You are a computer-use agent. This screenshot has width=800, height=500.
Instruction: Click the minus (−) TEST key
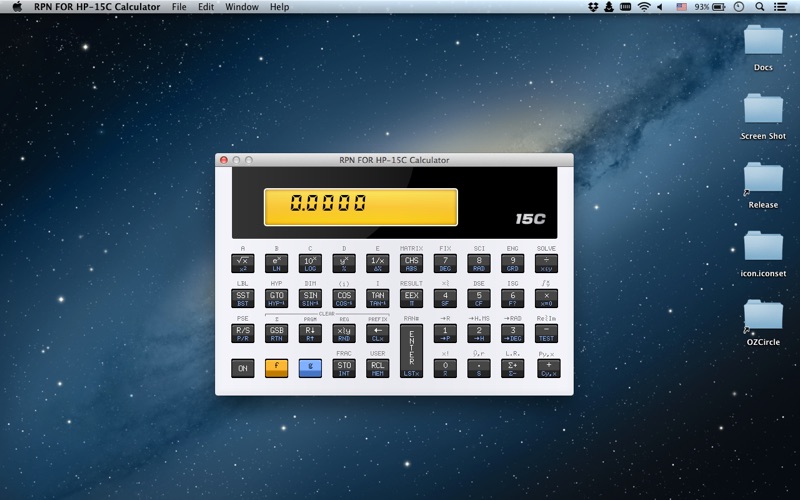pos(546,333)
